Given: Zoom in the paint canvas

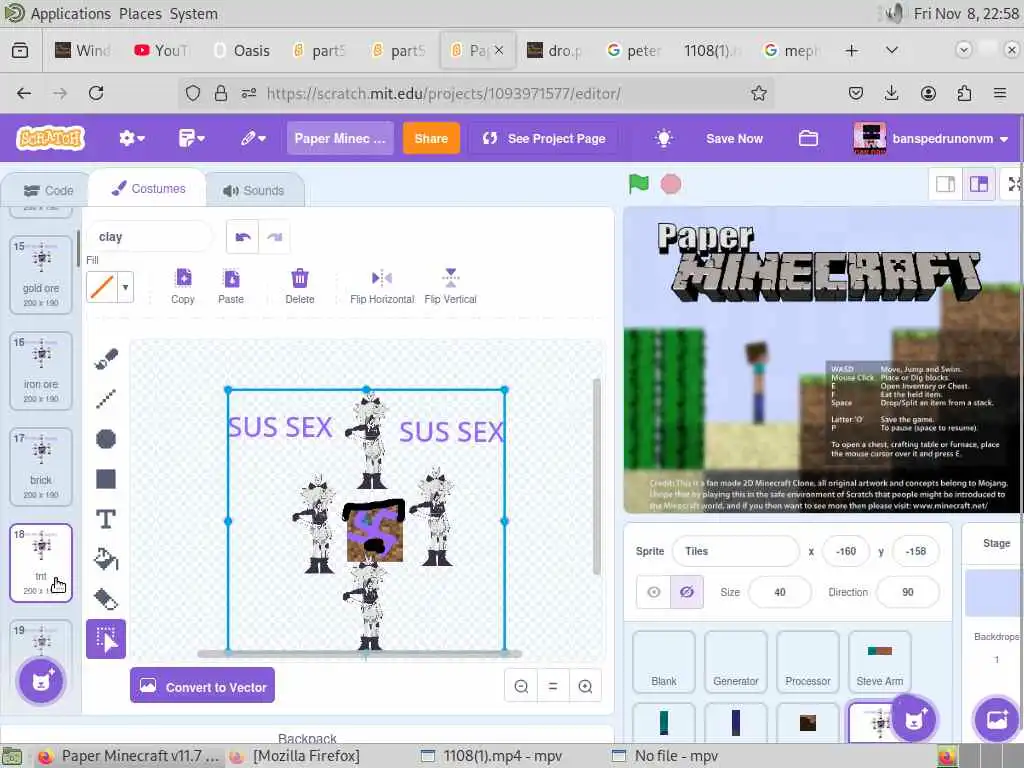Looking at the screenshot, I should pos(585,686).
